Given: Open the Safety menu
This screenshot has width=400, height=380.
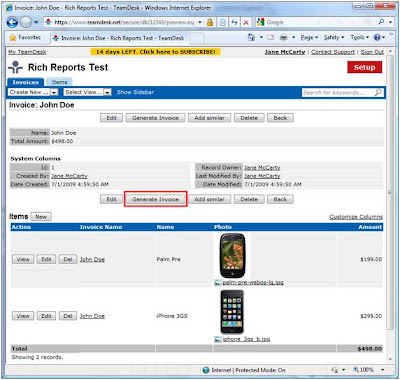Looking at the screenshot, I should point(334,37).
